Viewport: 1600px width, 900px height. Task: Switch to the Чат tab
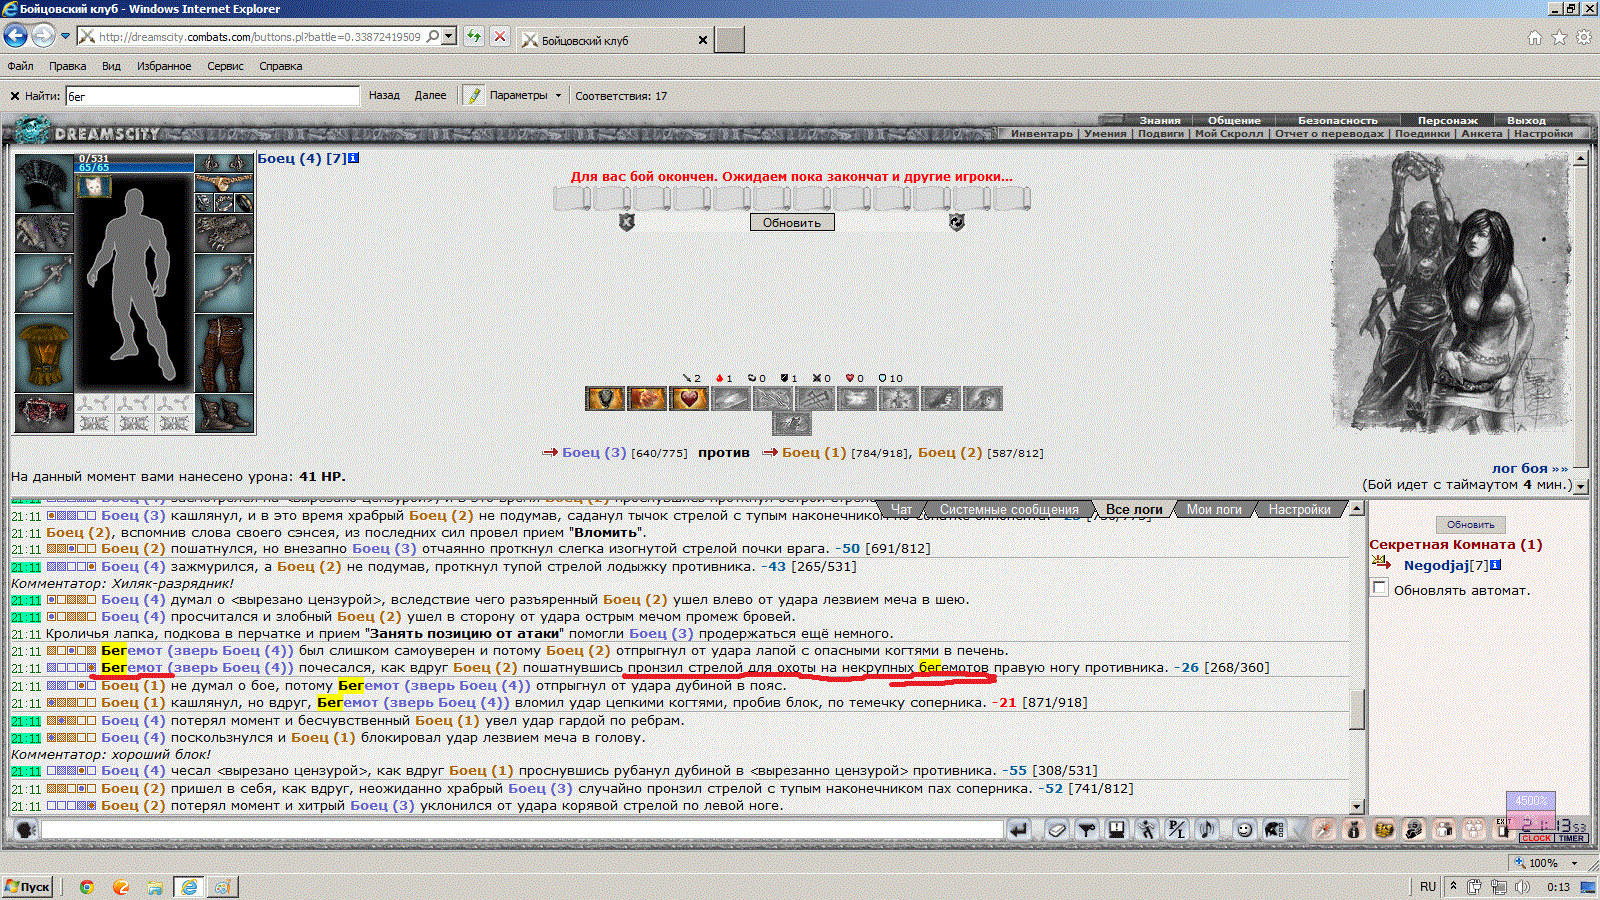coord(901,509)
